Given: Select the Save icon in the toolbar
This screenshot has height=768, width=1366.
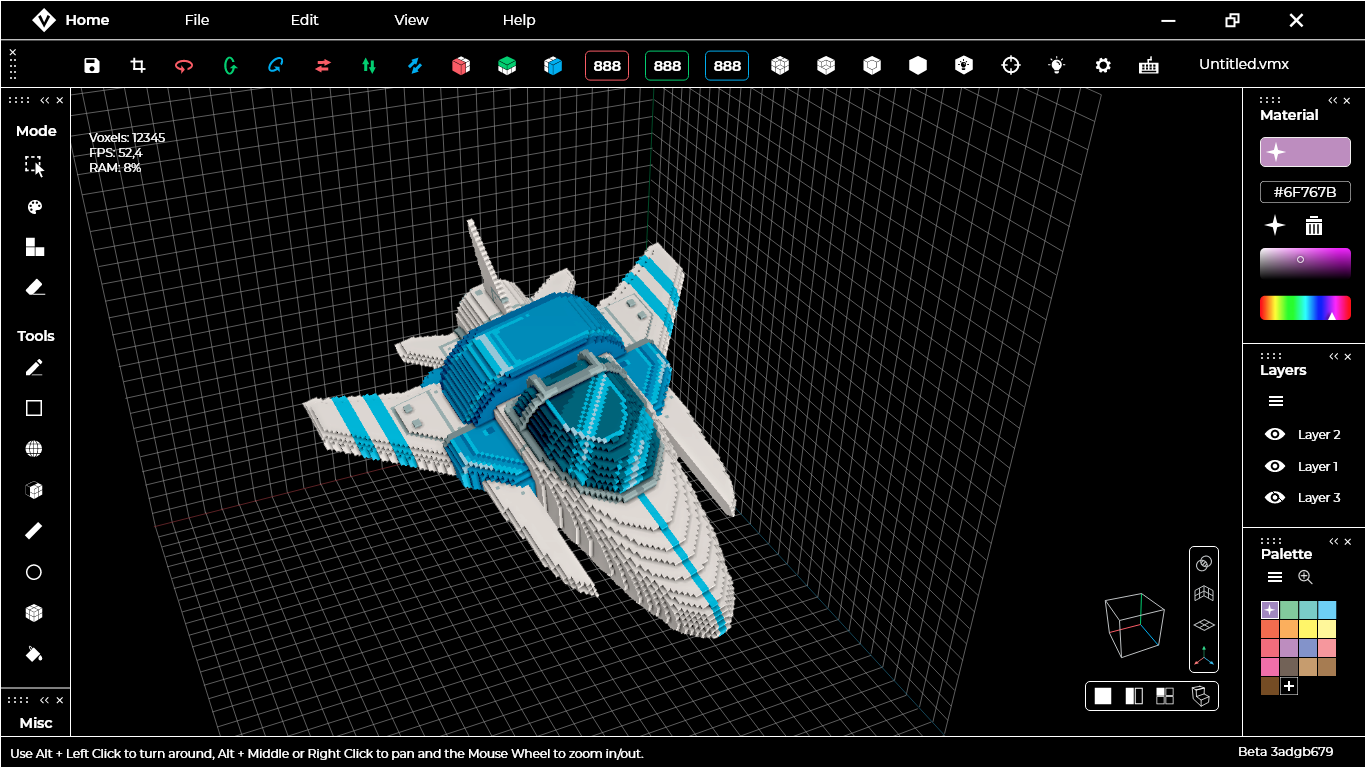Looking at the screenshot, I should (91, 64).
